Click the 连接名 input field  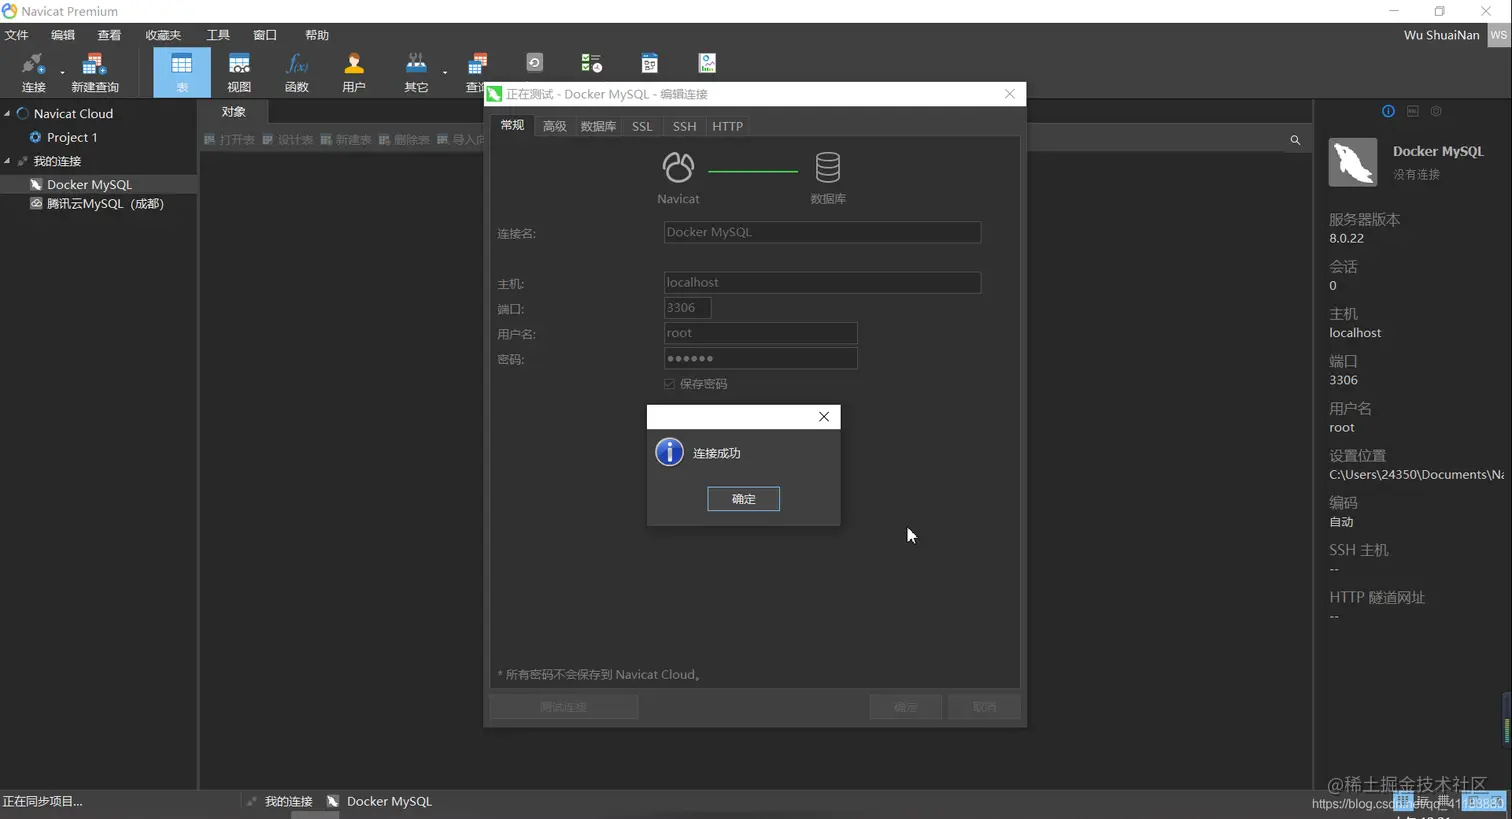(822, 232)
